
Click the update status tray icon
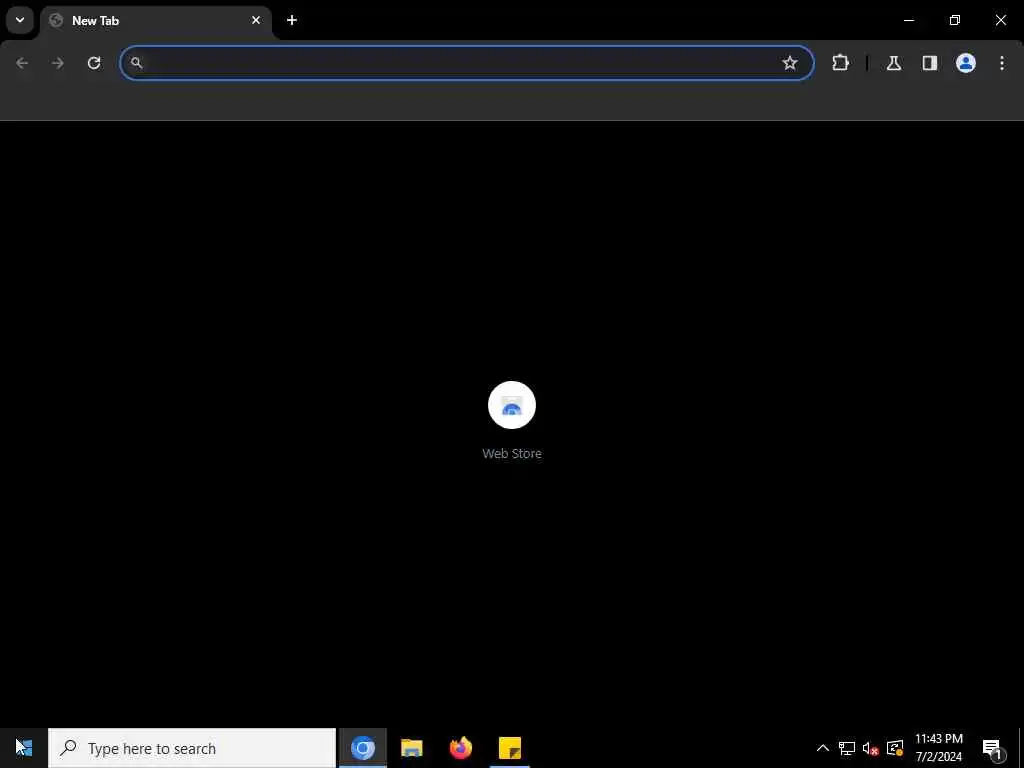895,748
